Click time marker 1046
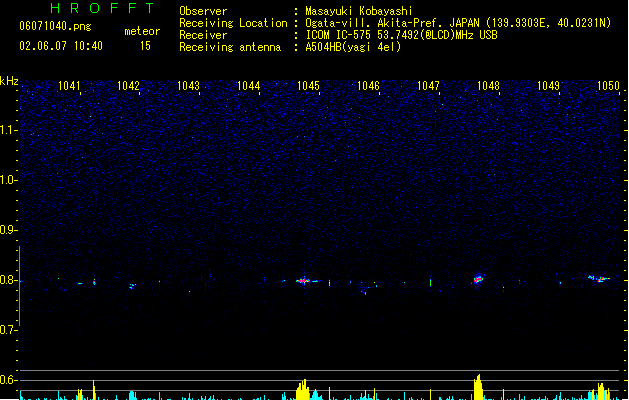 pyautogui.click(x=368, y=86)
